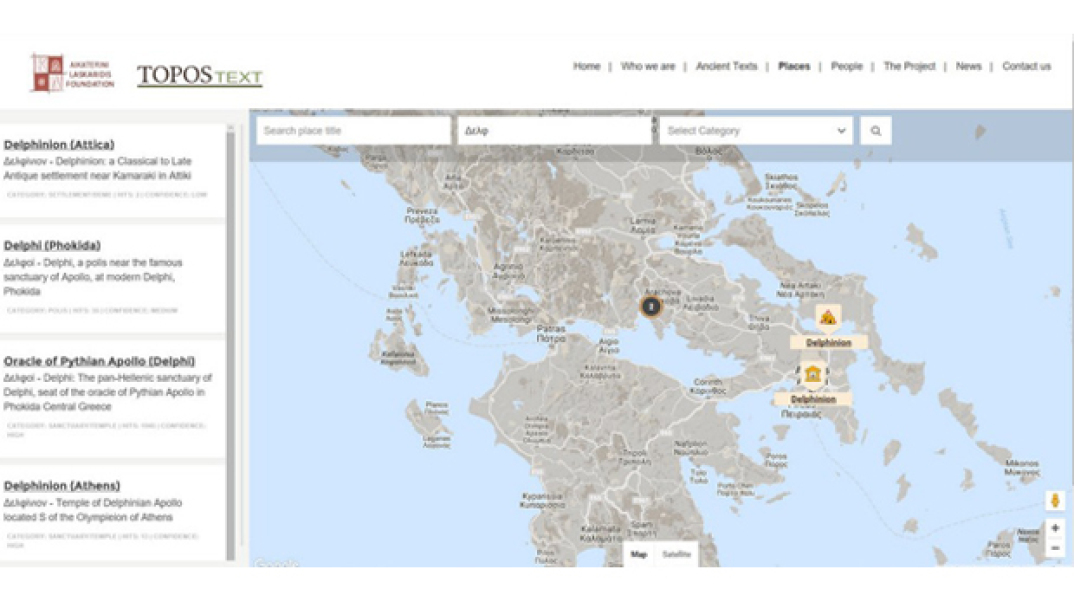Open Oracle of Pythian Apollo (Delphi) link

(99, 361)
